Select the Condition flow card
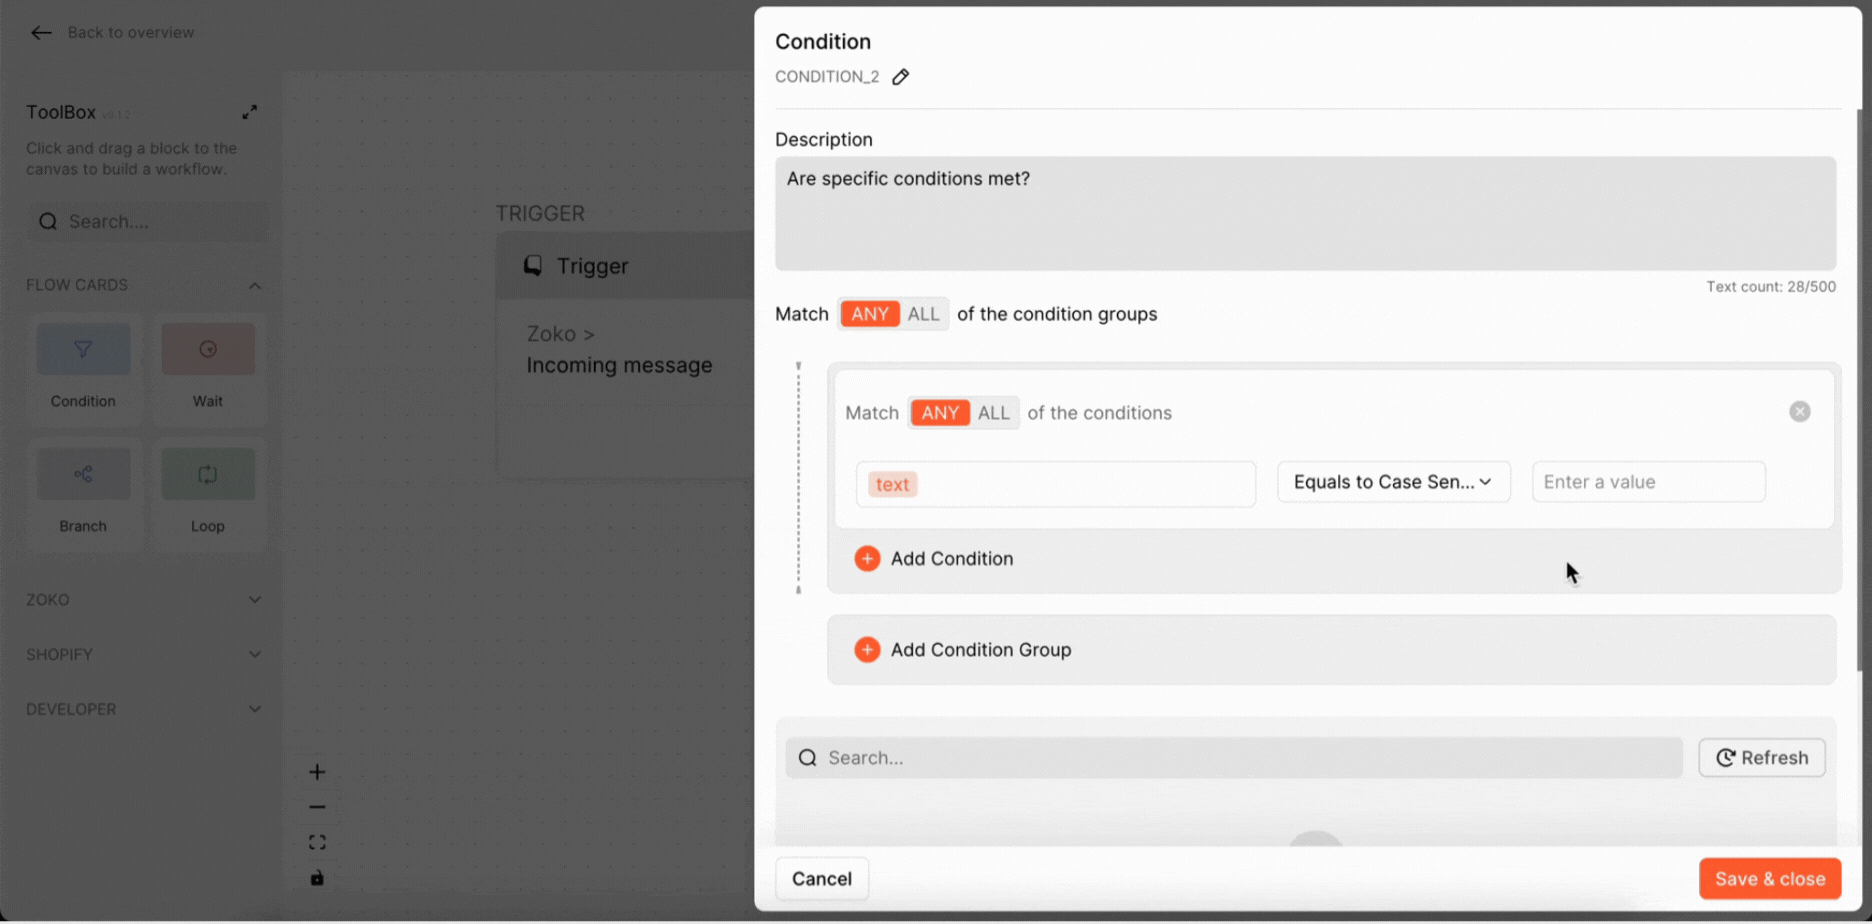 coord(83,368)
